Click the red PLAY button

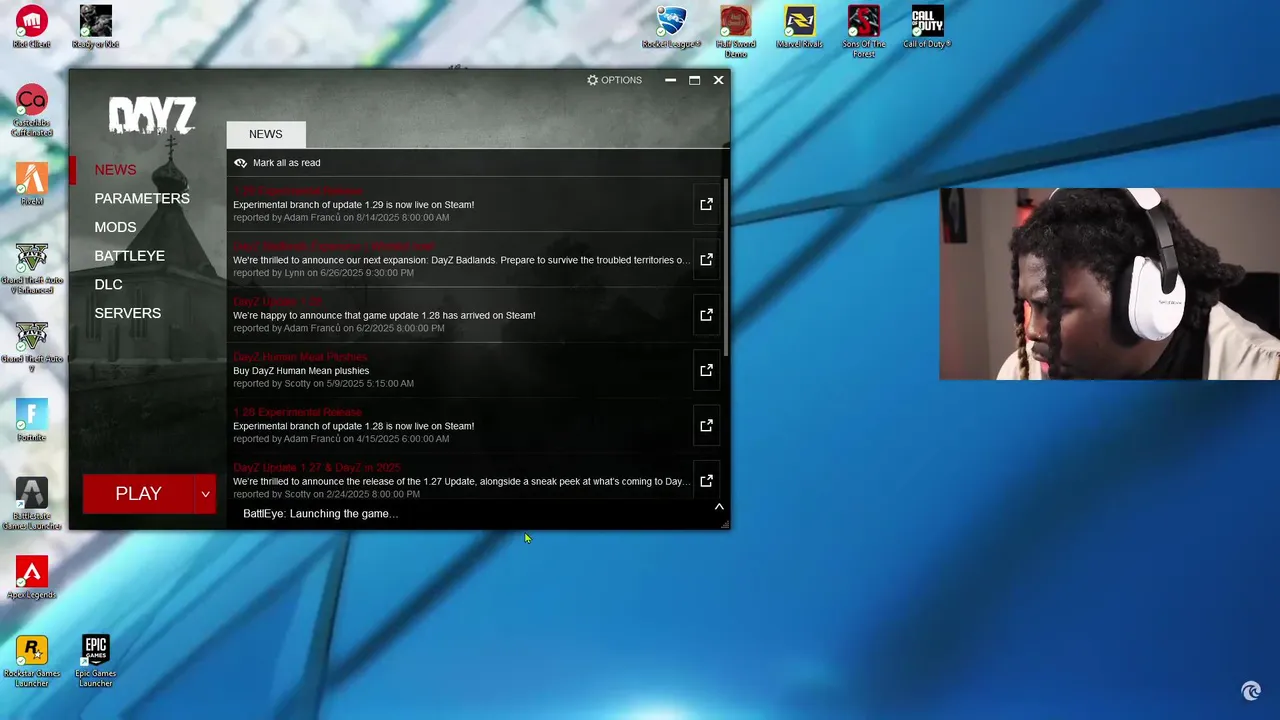click(x=138, y=494)
